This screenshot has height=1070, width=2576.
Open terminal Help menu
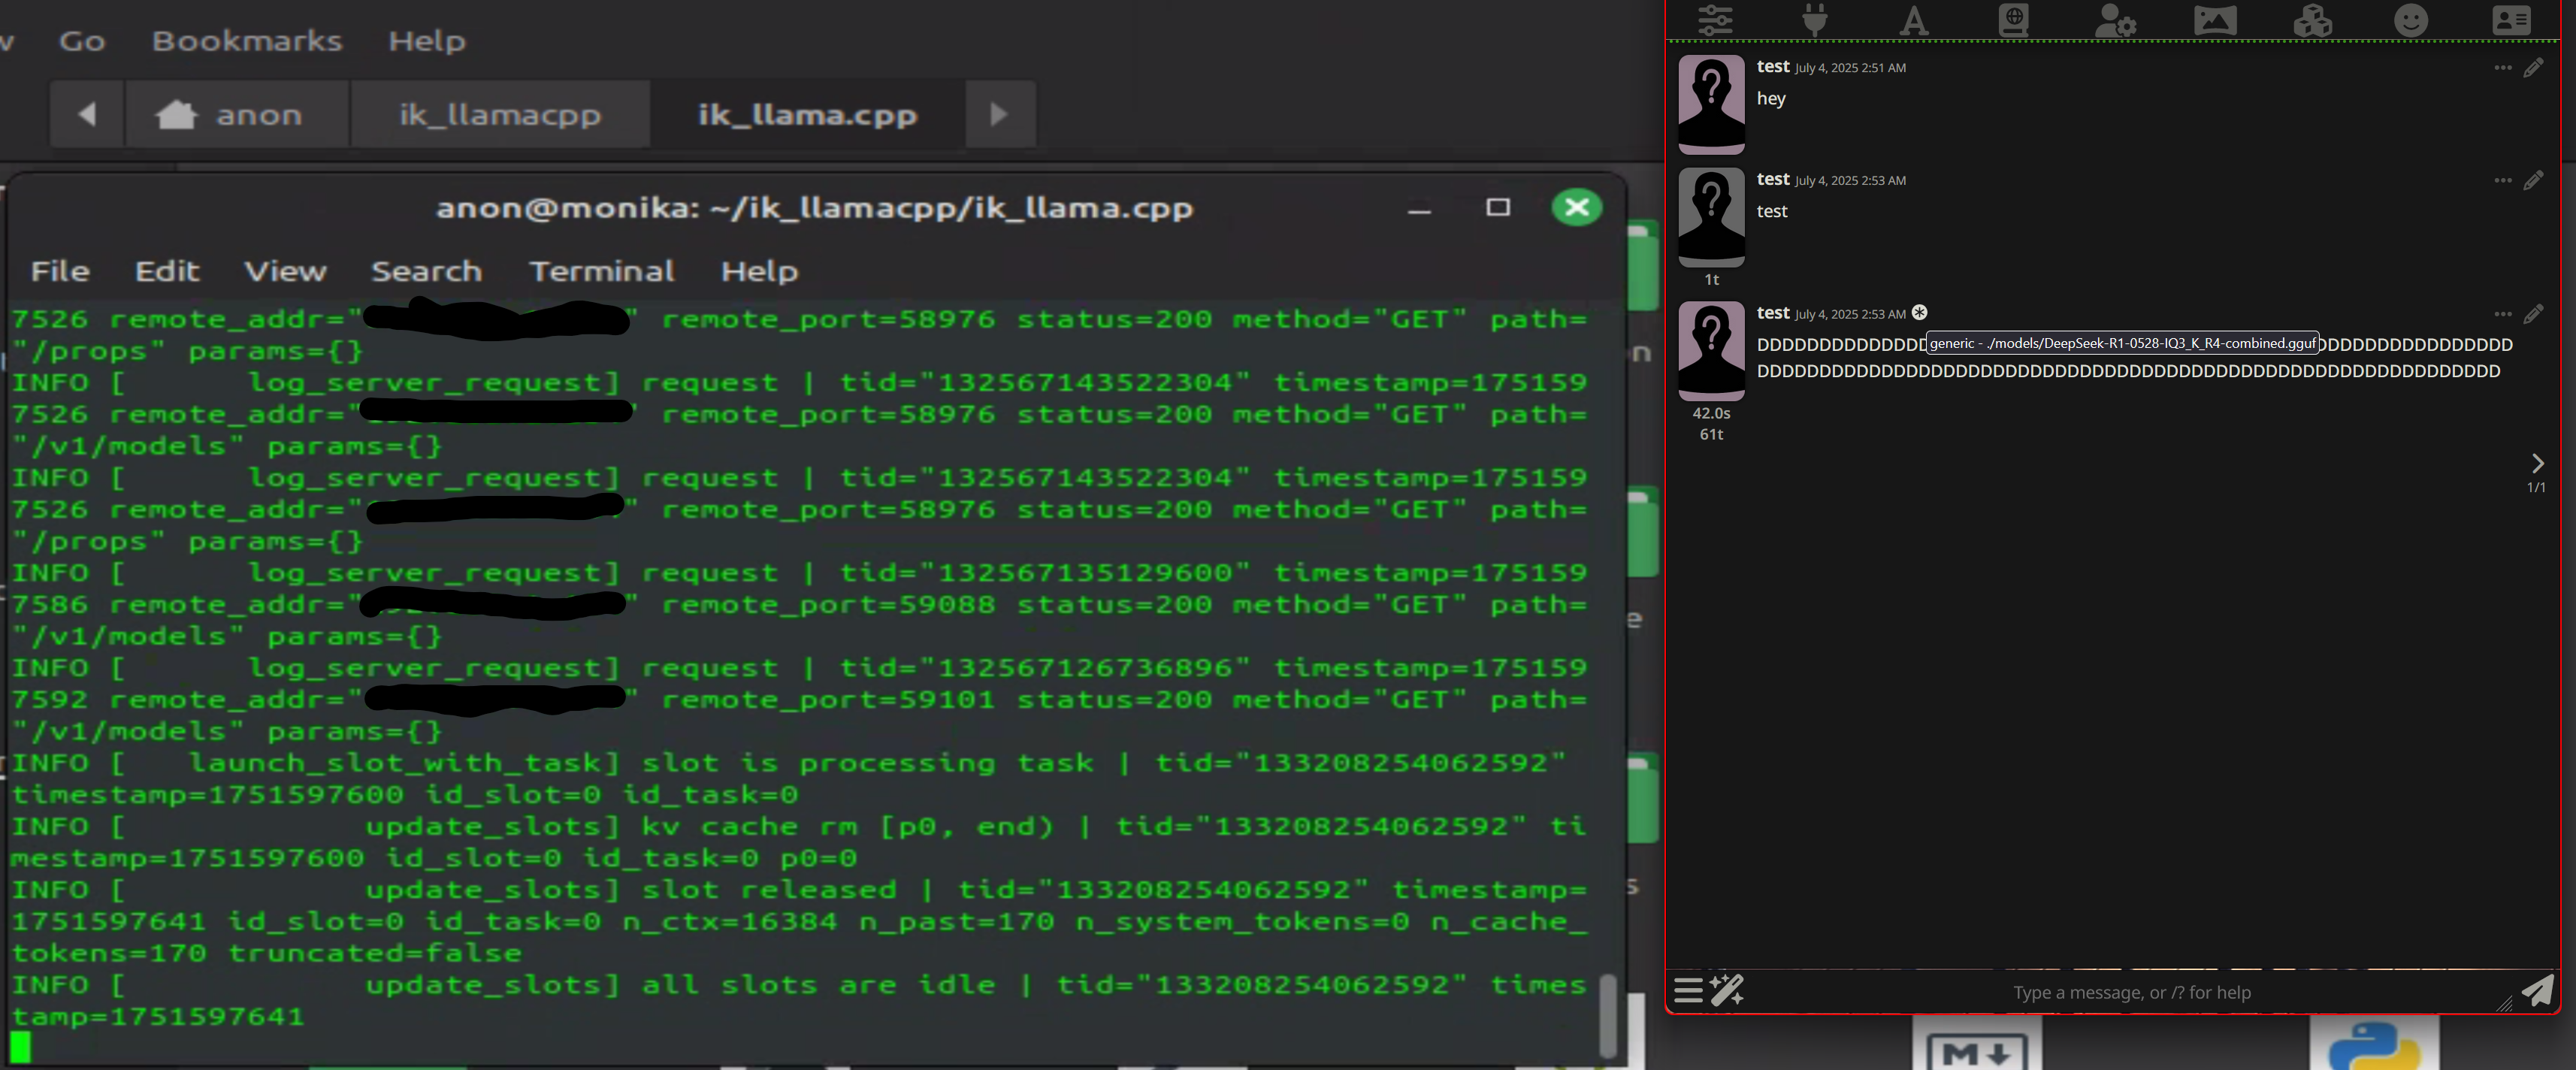759,271
